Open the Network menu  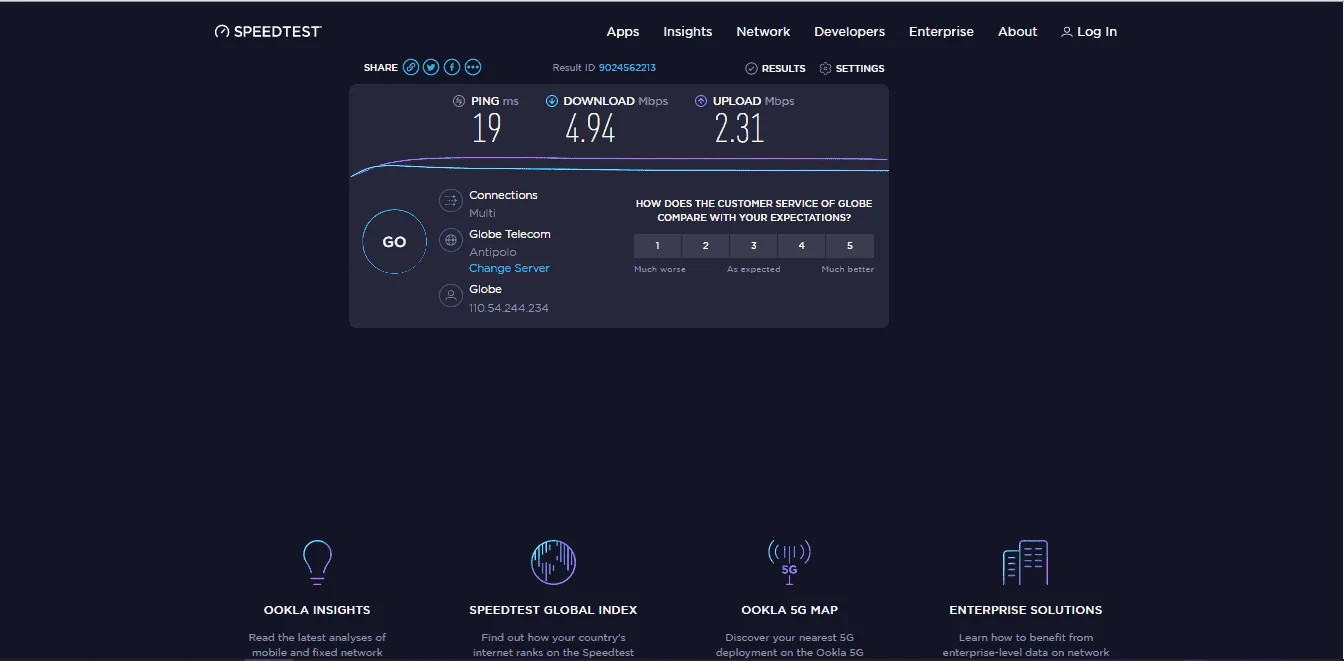point(764,32)
